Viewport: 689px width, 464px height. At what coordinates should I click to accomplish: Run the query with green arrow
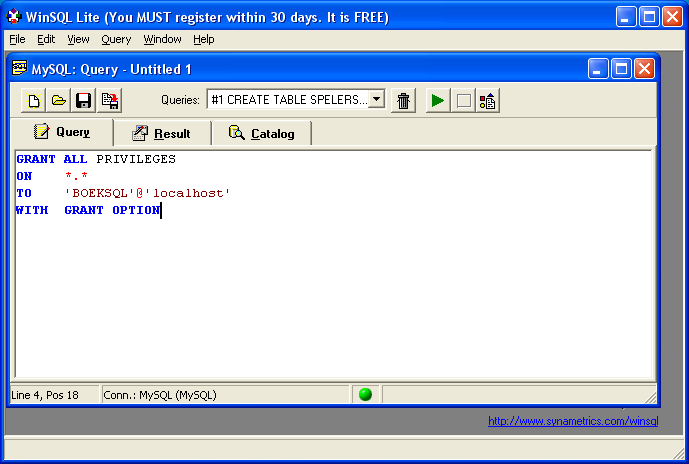(438, 101)
